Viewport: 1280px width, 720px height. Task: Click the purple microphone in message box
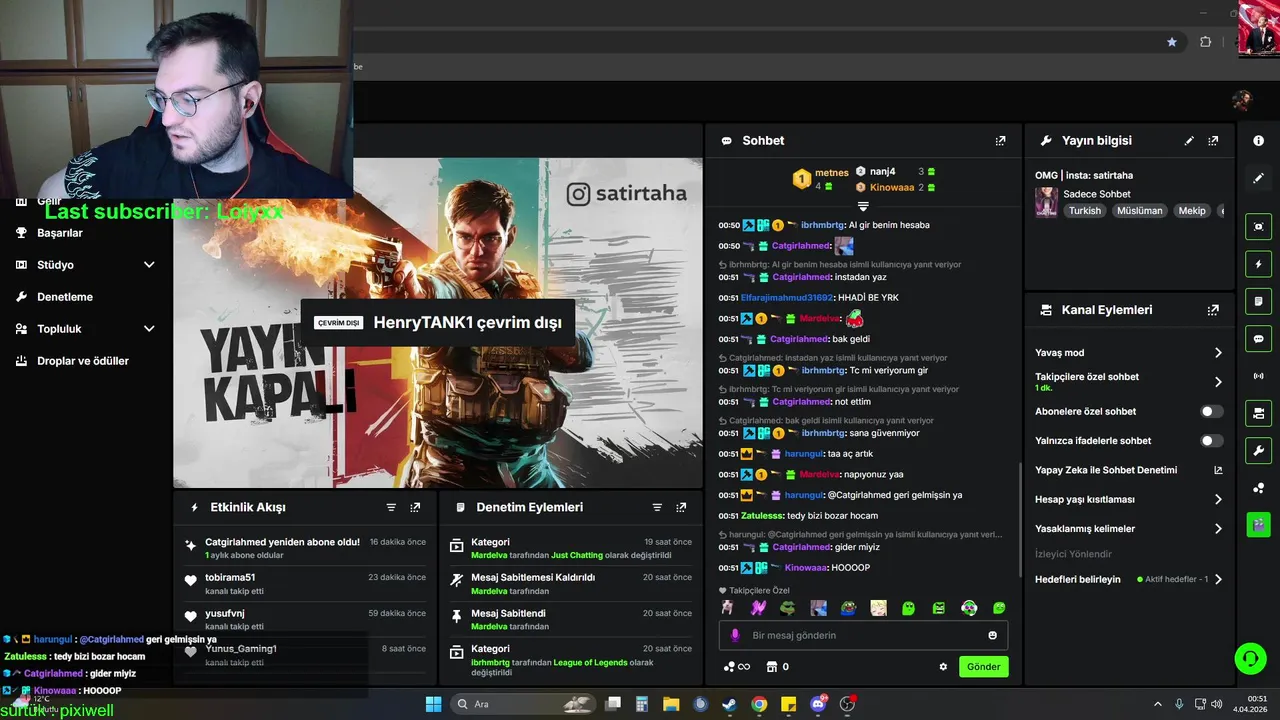click(x=735, y=635)
